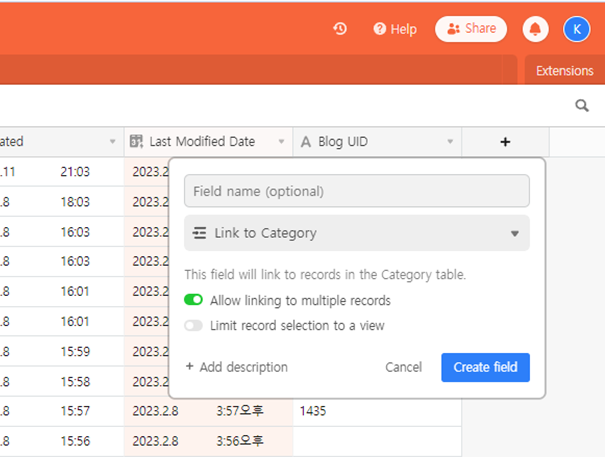605x457 pixels.
Task: Open the Created column dropdown arrow
Action: (112, 142)
